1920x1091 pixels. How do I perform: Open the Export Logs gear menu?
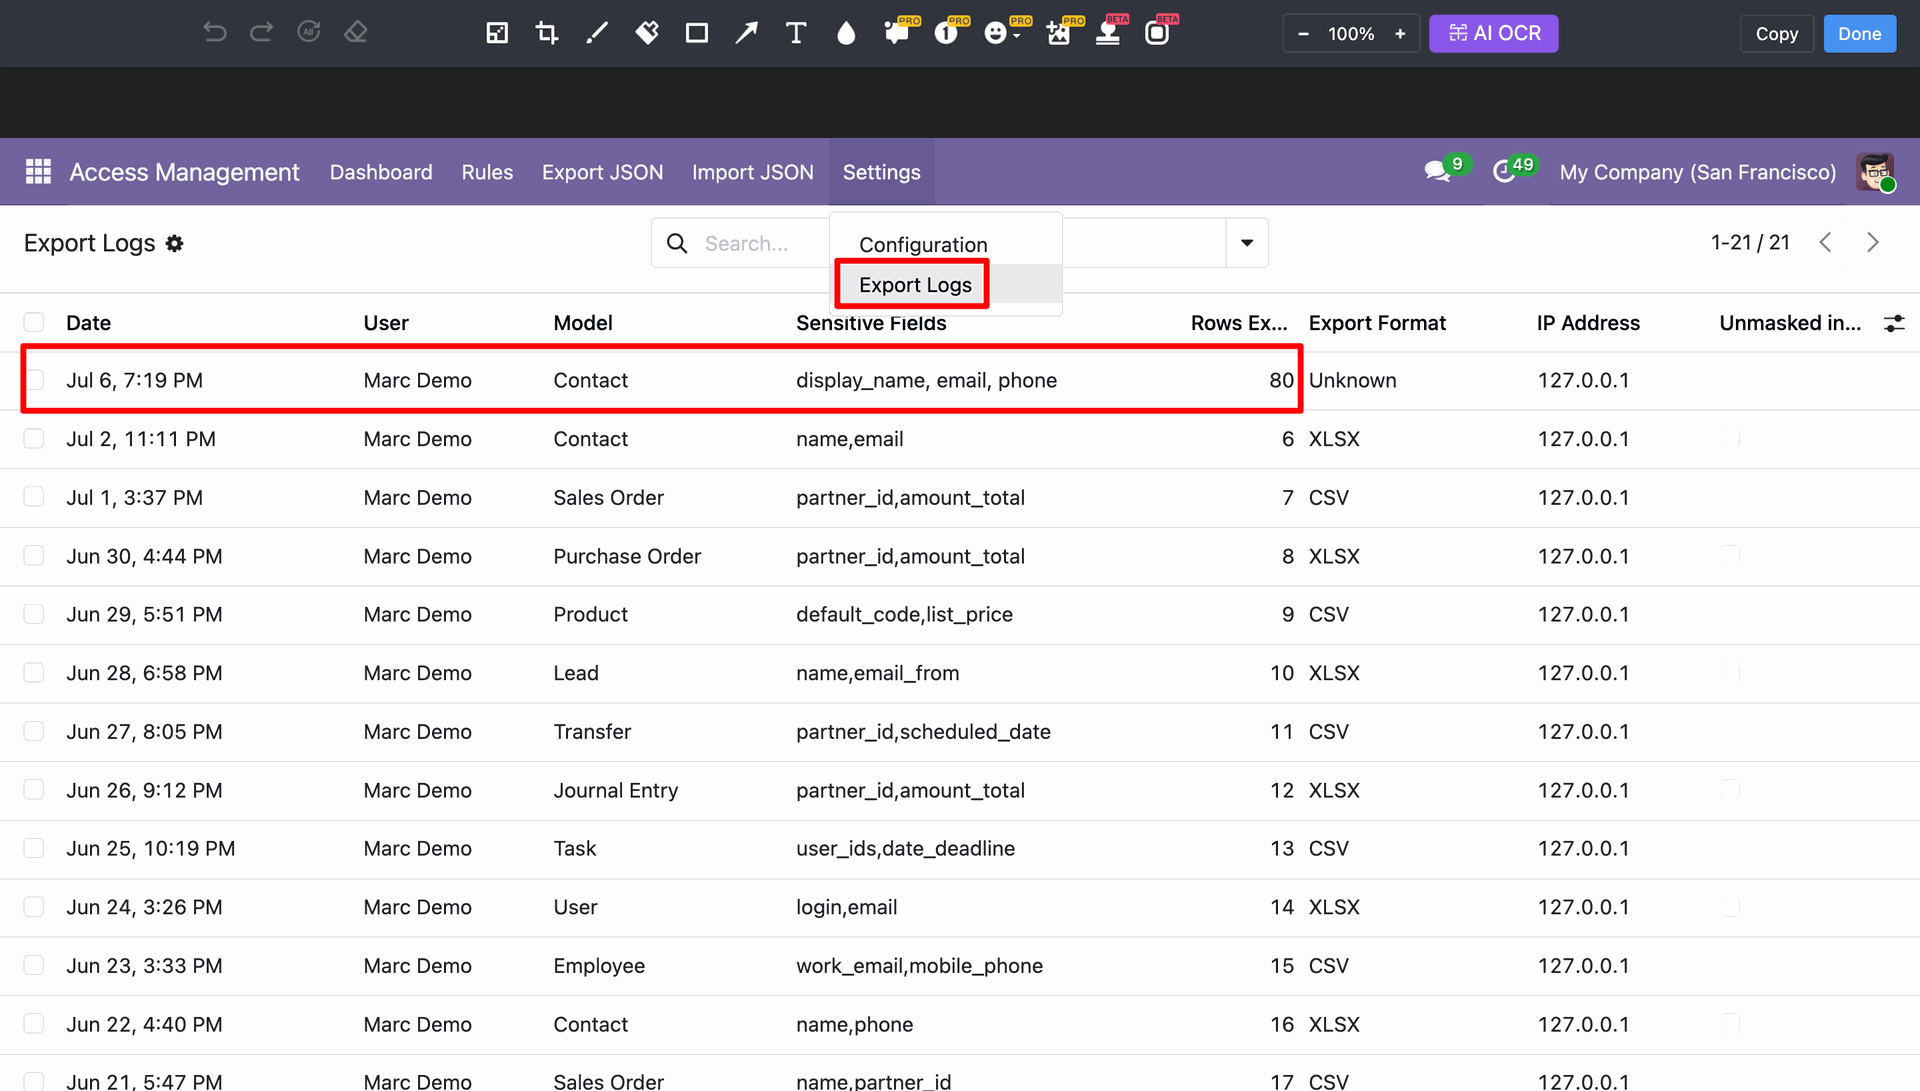[x=175, y=243]
